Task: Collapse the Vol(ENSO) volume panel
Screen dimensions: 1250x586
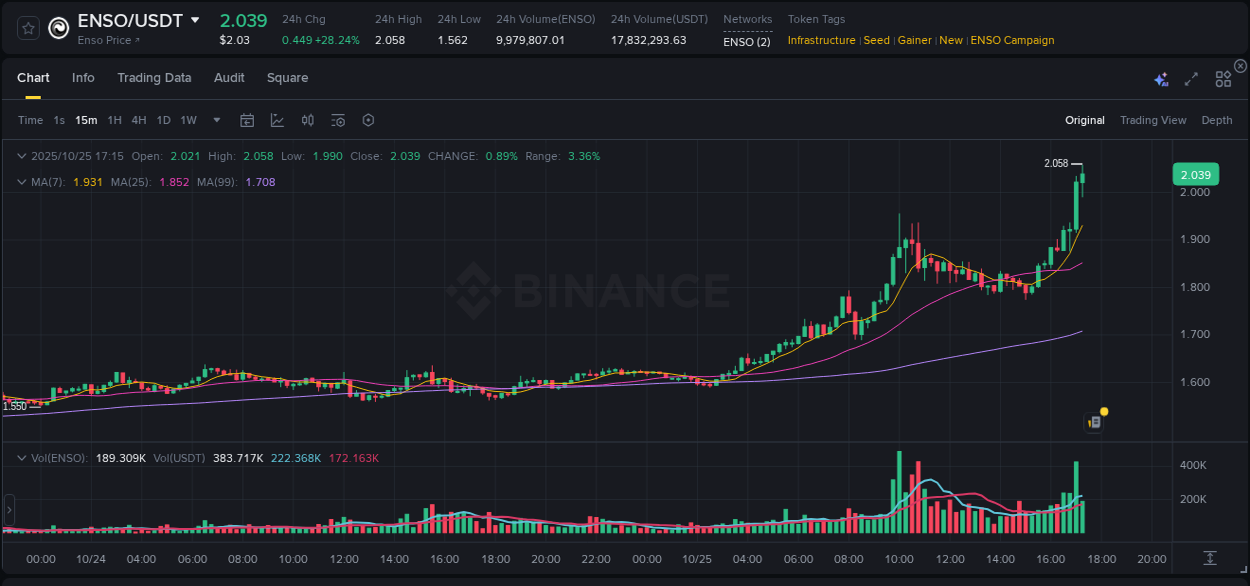Action: click(x=22, y=455)
